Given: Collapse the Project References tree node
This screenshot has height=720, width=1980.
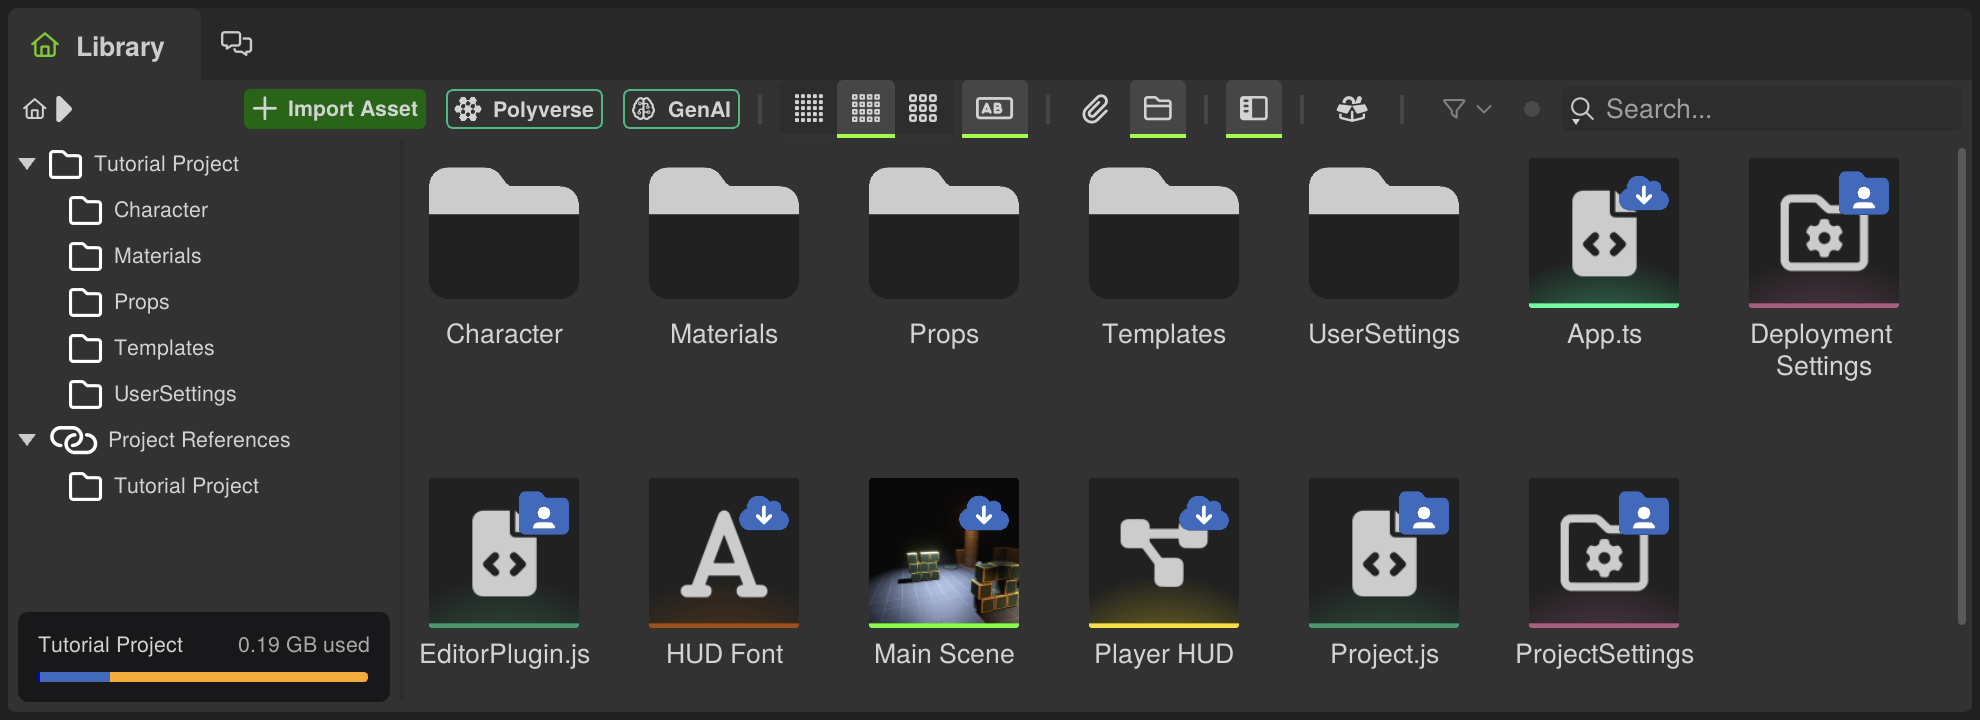Looking at the screenshot, I should [28, 440].
